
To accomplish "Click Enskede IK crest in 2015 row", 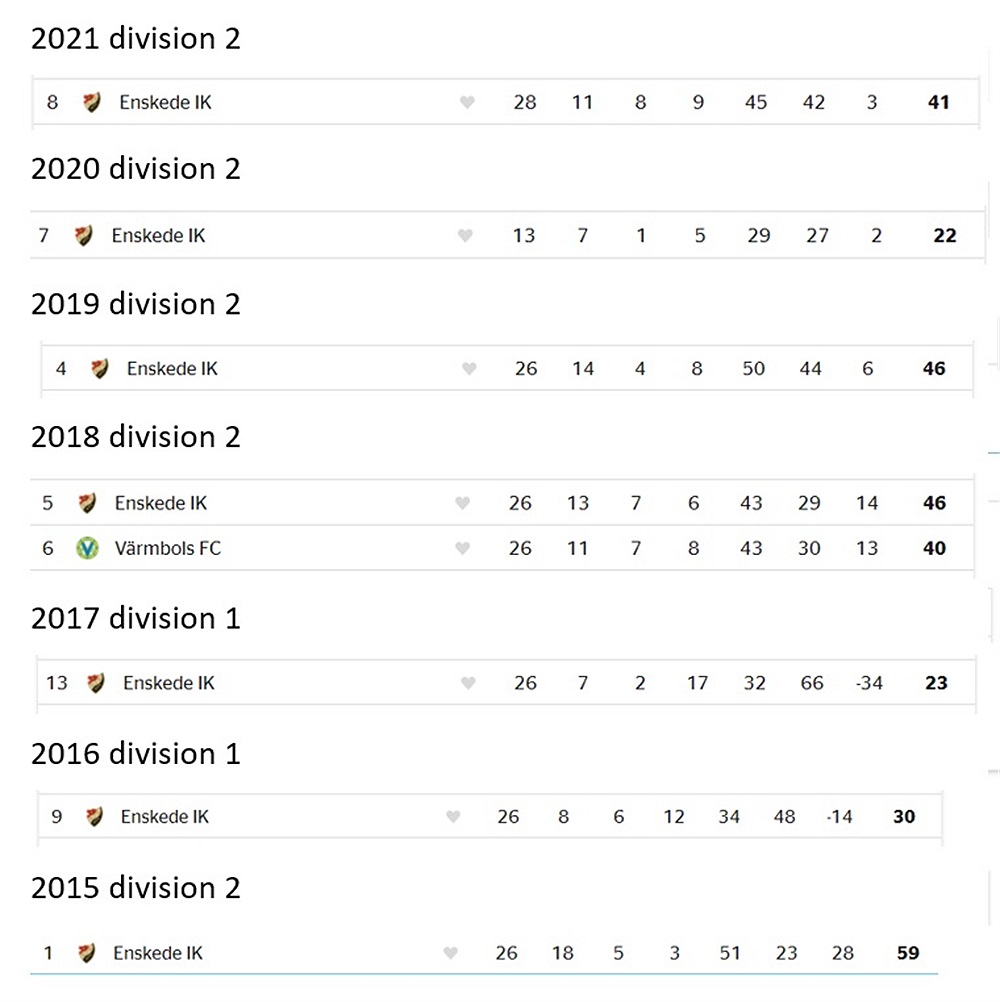I will 86,953.
